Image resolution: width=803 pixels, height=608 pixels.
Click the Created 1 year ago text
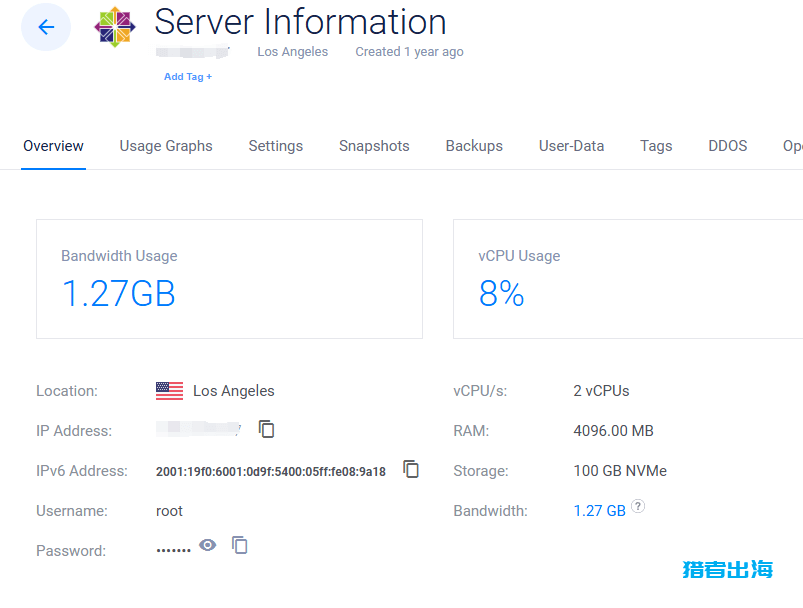click(x=409, y=52)
